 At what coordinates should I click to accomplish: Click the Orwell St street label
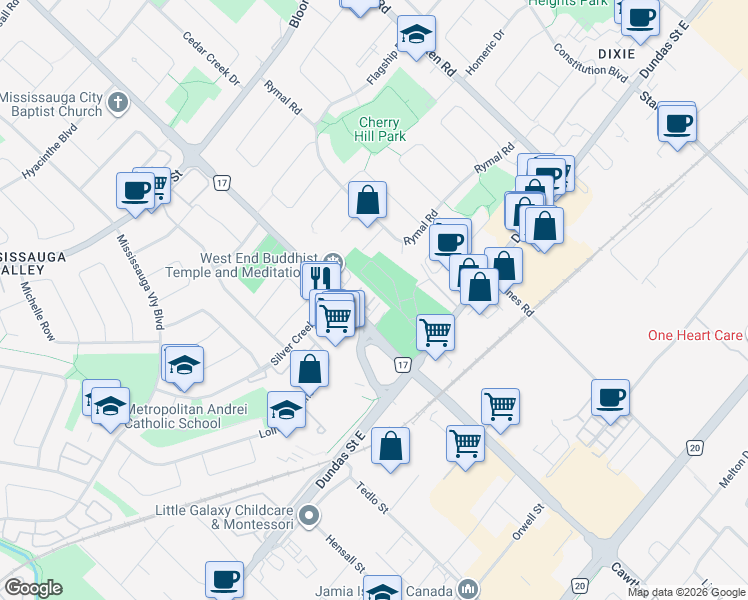pyautogui.click(x=528, y=522)
